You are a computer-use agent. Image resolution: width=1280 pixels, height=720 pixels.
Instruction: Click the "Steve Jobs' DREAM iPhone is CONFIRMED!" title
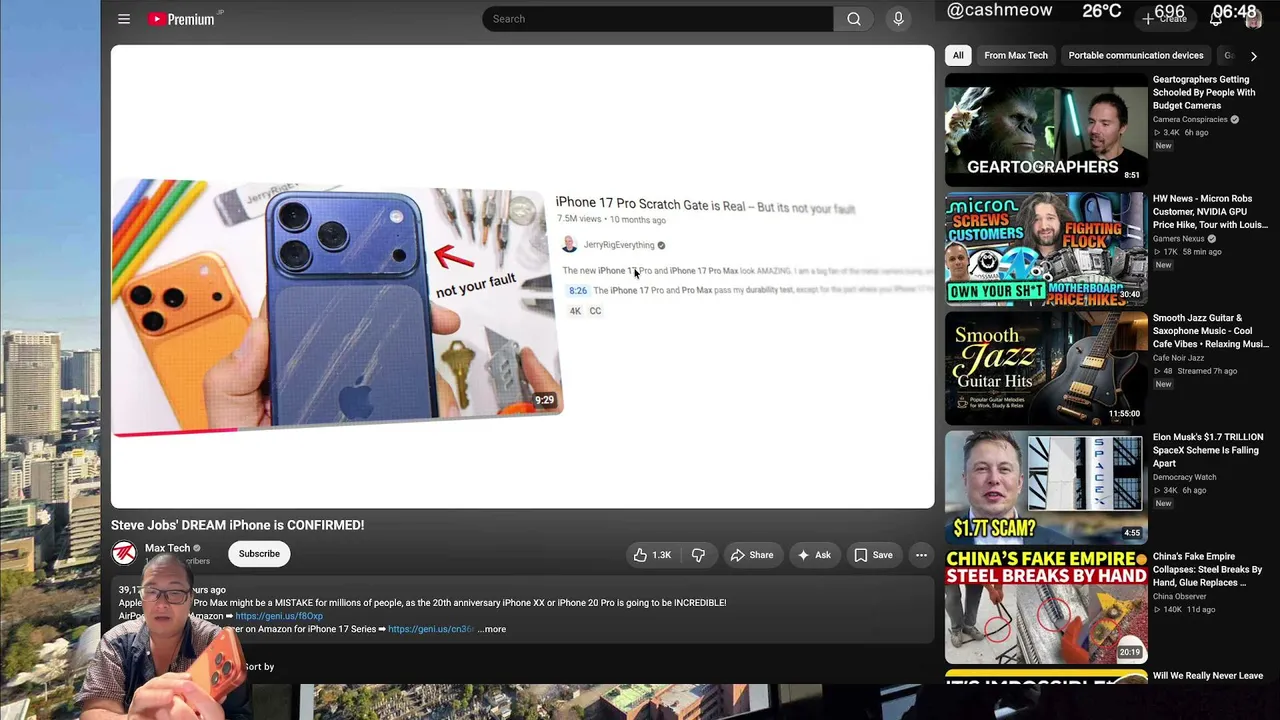(x=237, y=525)
